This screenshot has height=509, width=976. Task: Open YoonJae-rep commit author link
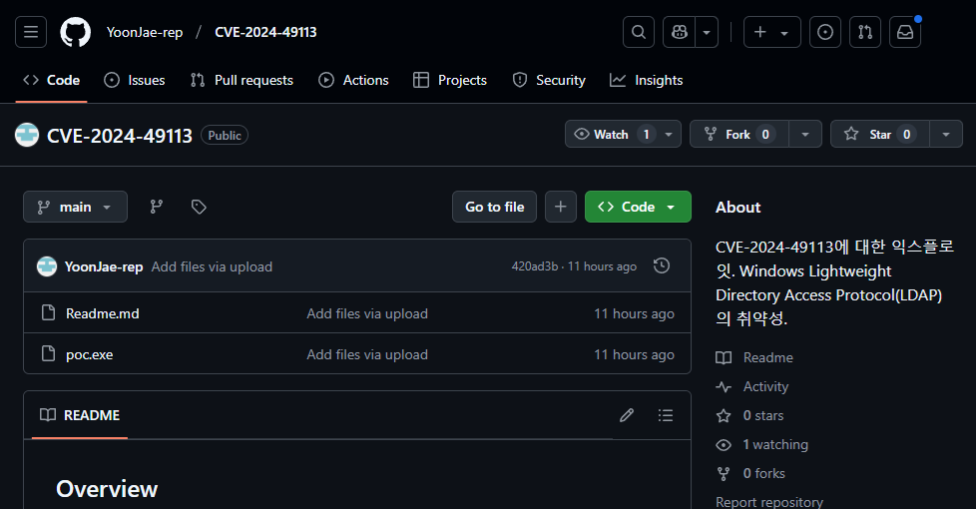(104, 266)
